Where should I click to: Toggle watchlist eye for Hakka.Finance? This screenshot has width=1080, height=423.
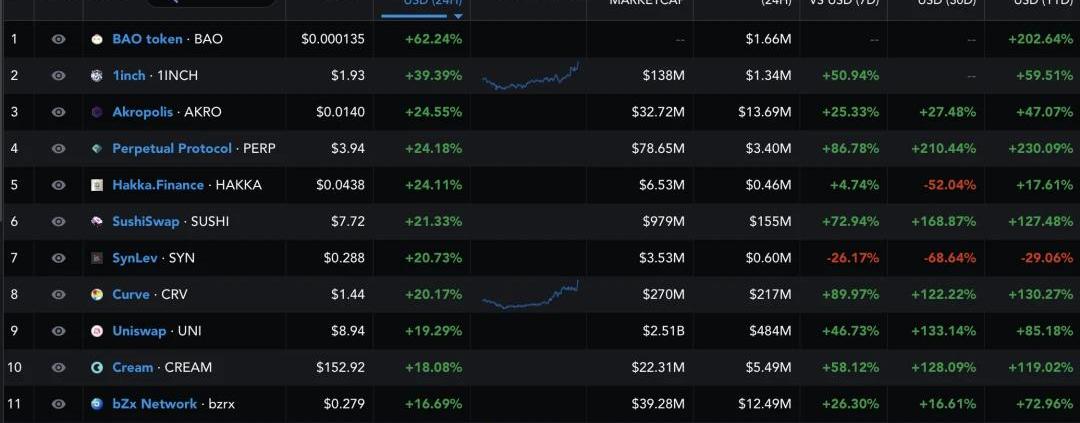coord(59,185)
